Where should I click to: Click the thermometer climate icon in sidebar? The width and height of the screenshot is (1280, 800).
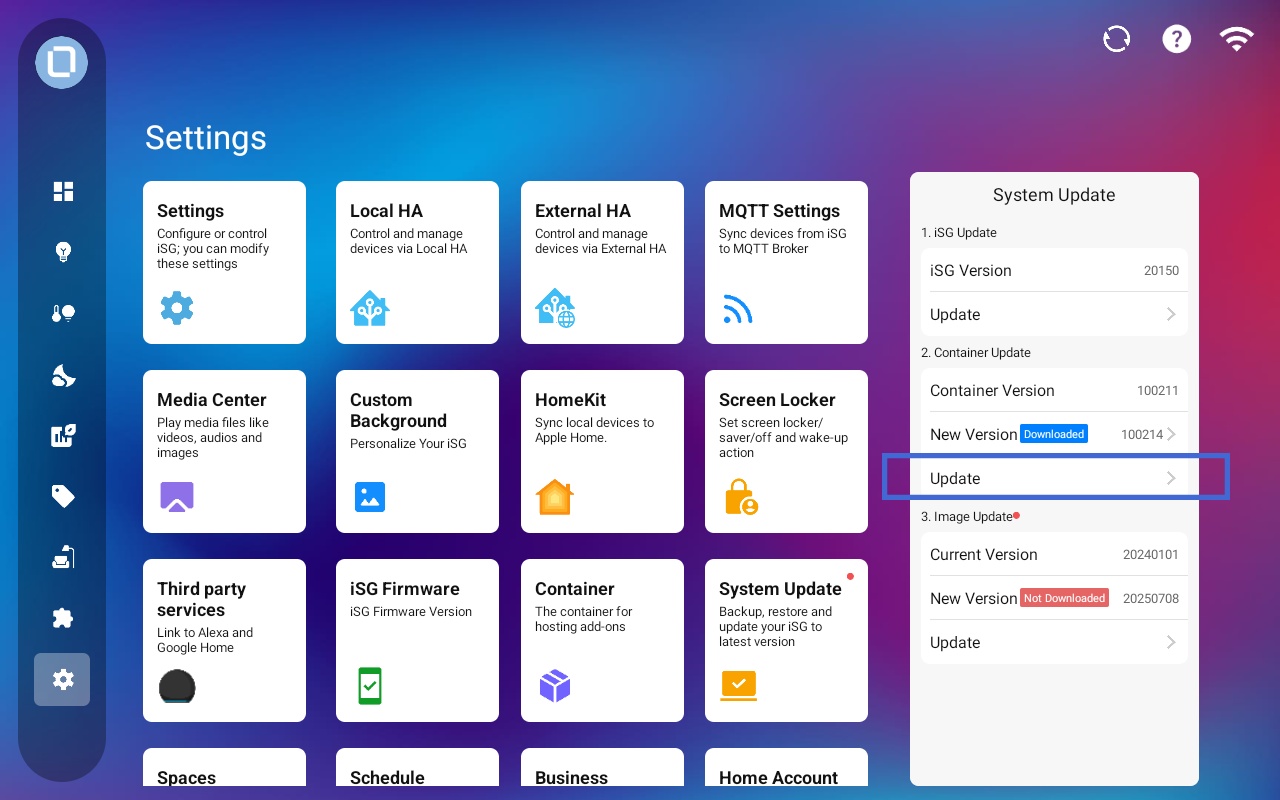(x=63, y=314)
